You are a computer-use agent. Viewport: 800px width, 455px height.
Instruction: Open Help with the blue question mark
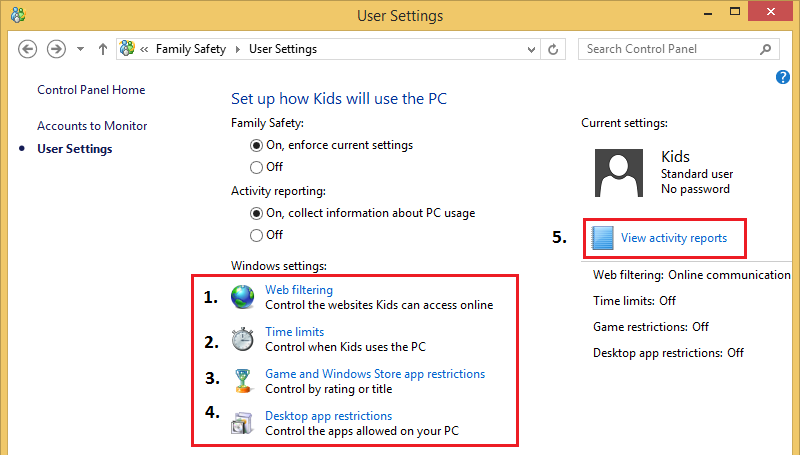pyautogui.click(x=783, y=77)
